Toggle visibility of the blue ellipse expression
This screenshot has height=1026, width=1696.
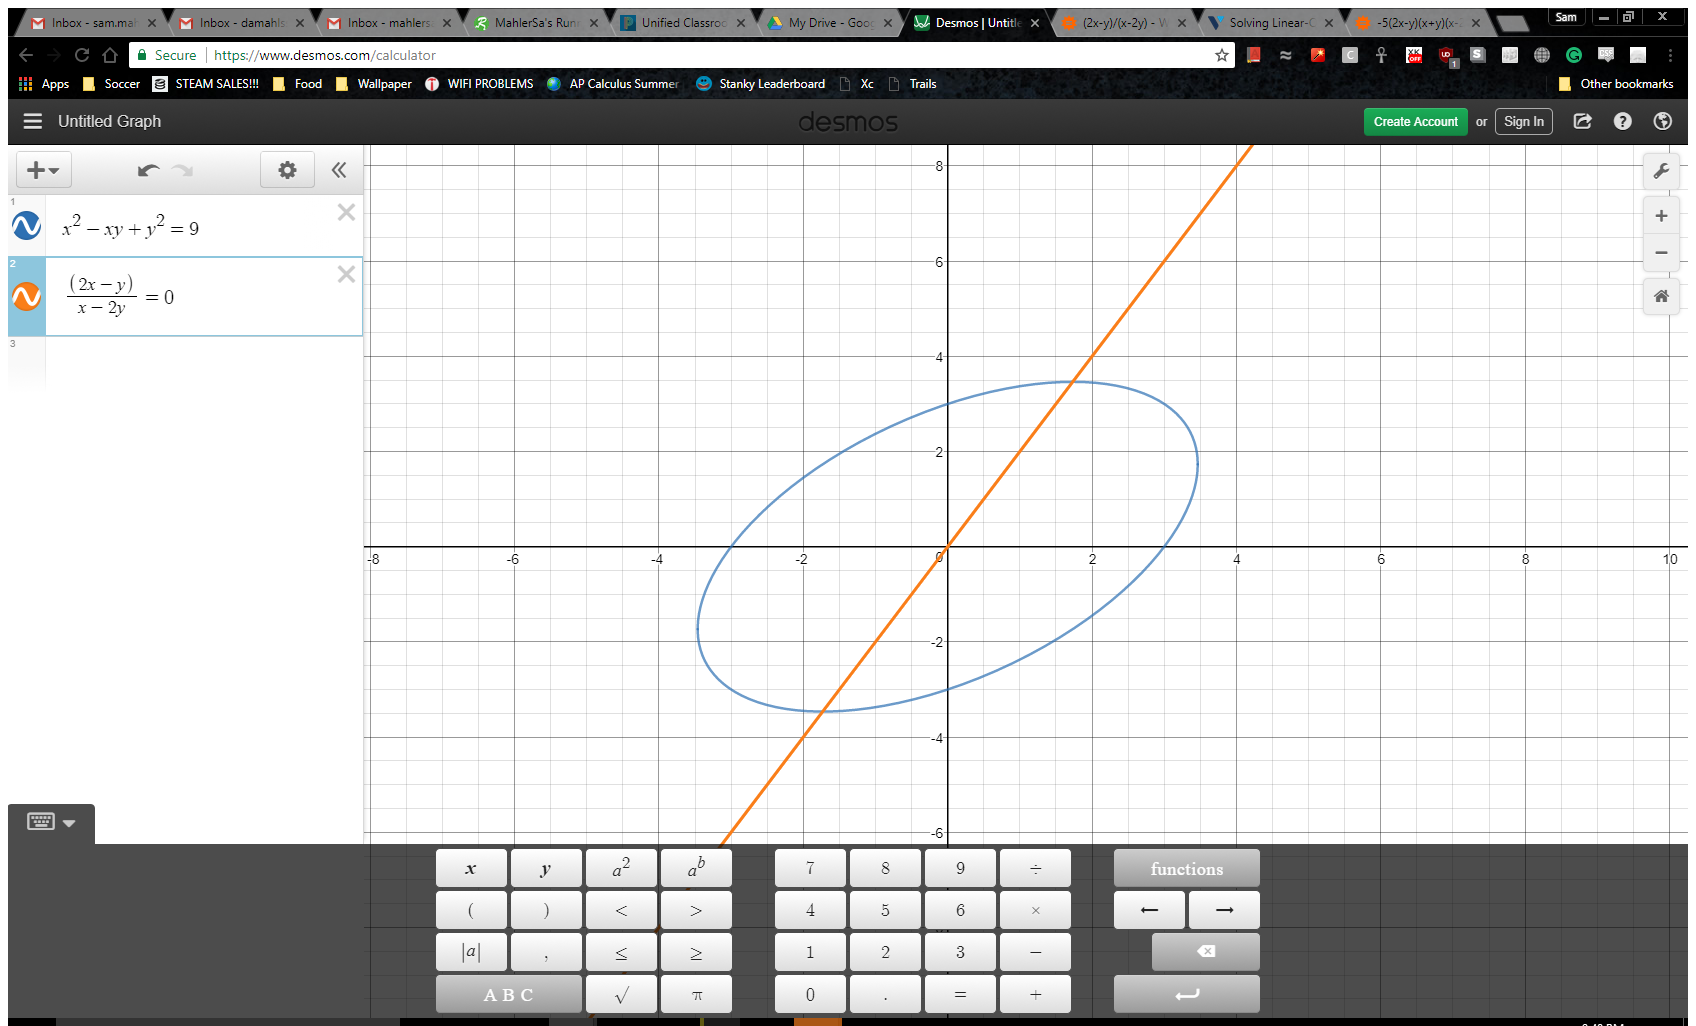coord(27,226)
